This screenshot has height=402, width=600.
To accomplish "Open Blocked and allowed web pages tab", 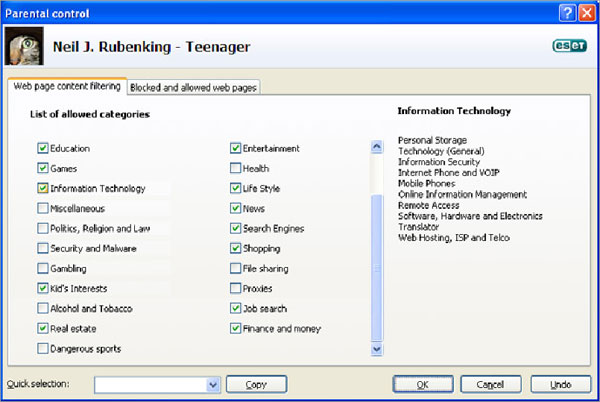I will tap(193, 88).
